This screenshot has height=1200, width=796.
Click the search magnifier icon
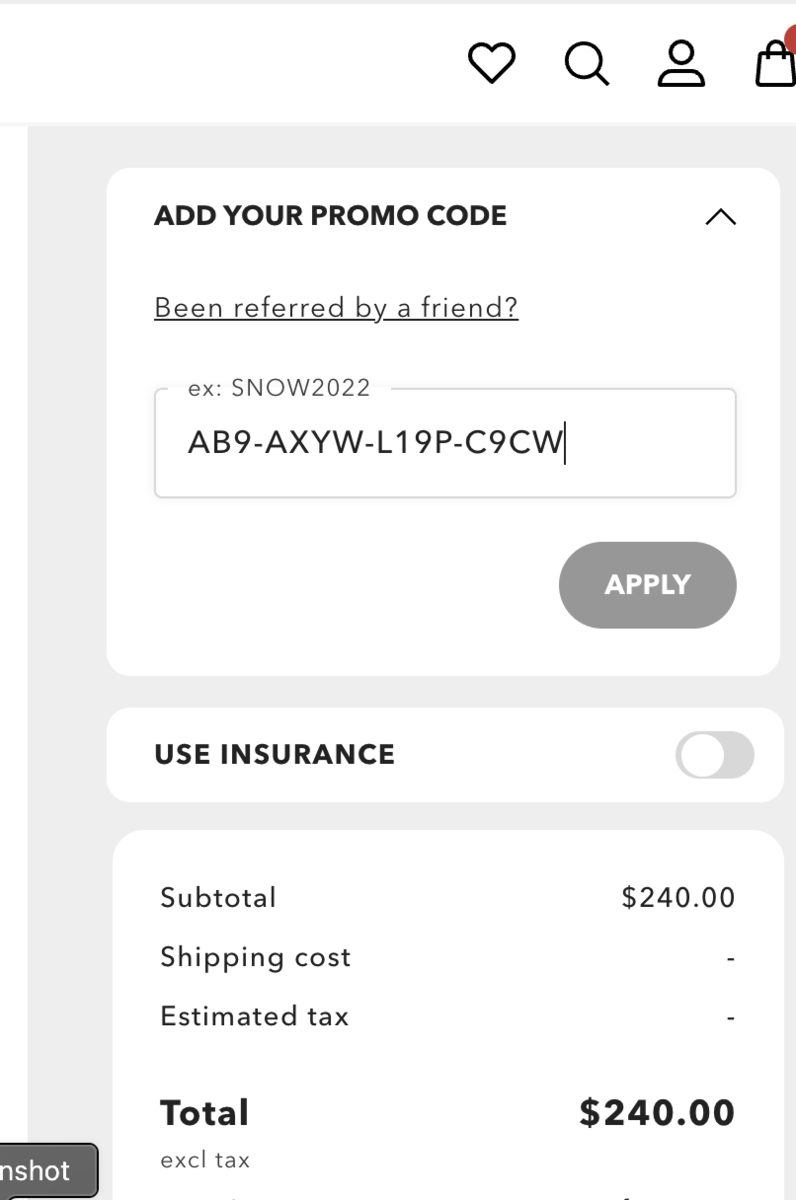(x=586, y=64)
